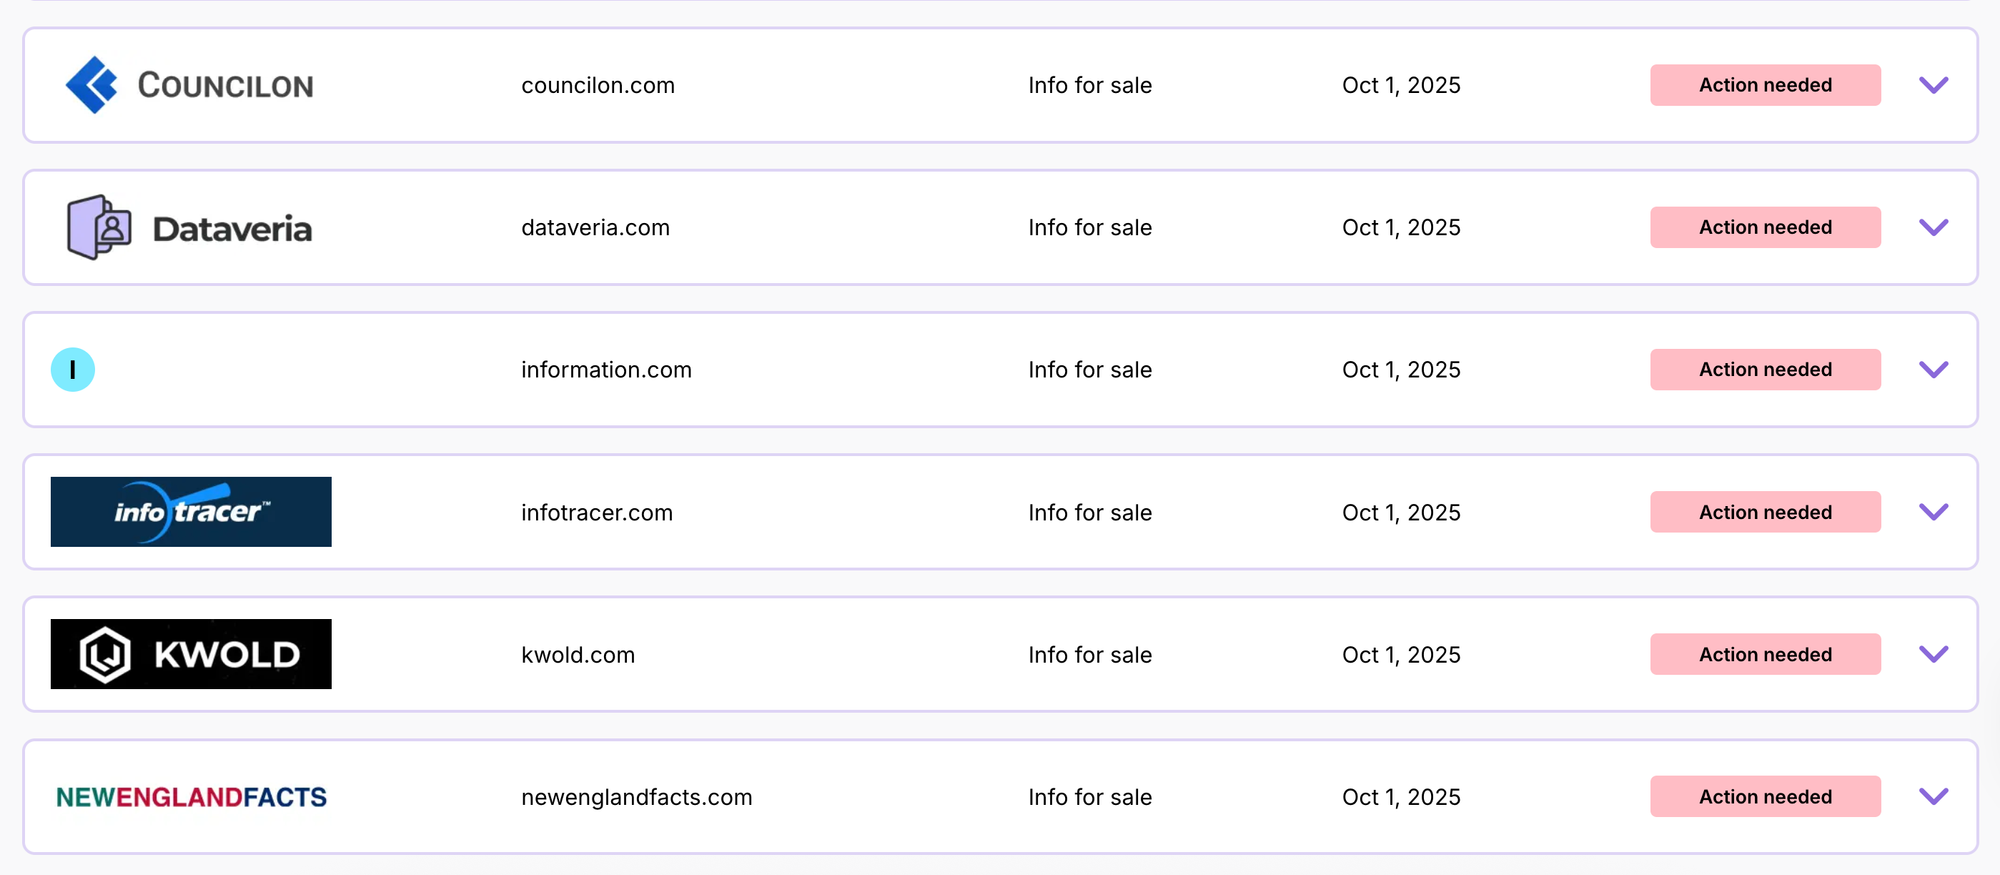
Task: Expand the infotracer.com row chevron
Action: coord(1933,512)
